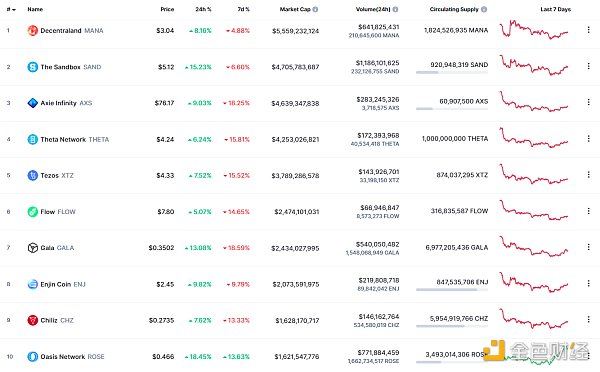
Task: Click The Sandbox SAND coin logo
Action: (x=33, y=67)
